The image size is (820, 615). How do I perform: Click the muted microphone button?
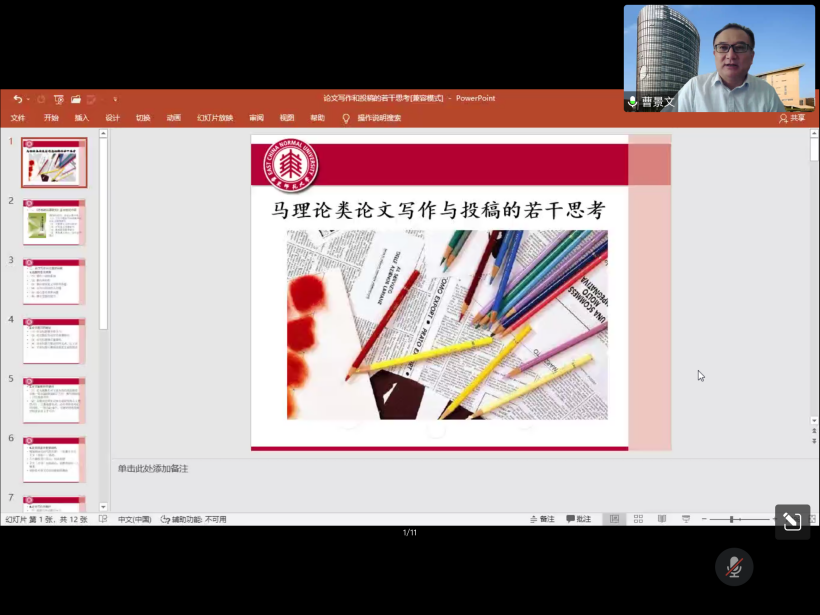tap(733, 566)
